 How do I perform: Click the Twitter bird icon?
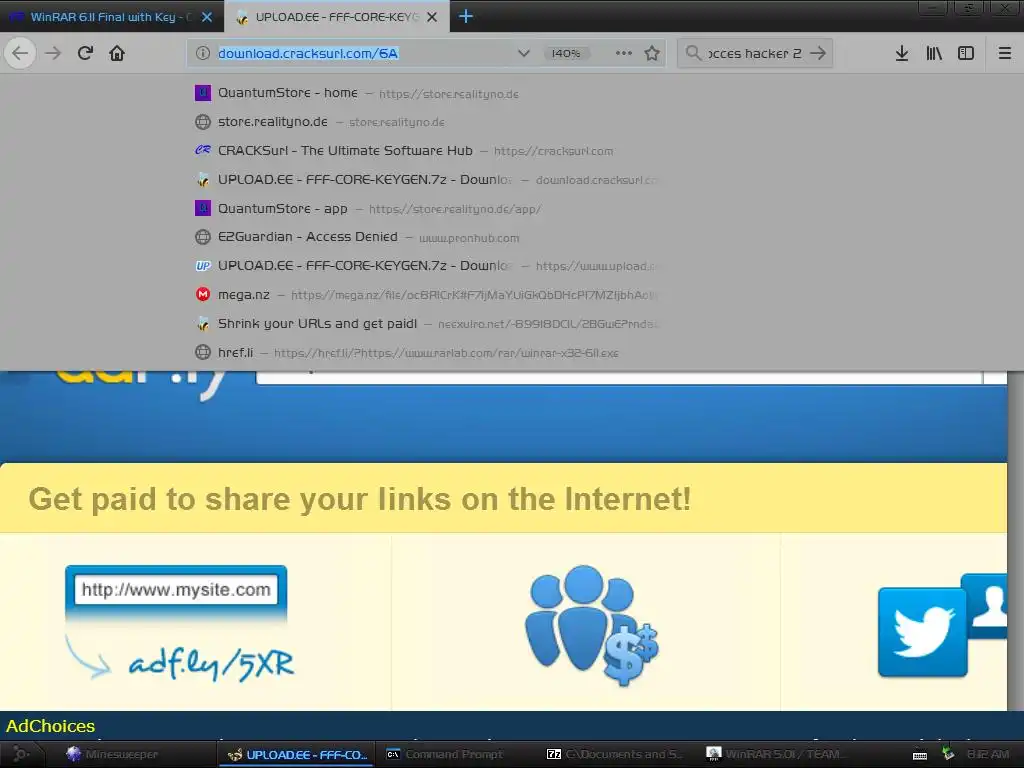pyautogui.click(x=922, y=632)
